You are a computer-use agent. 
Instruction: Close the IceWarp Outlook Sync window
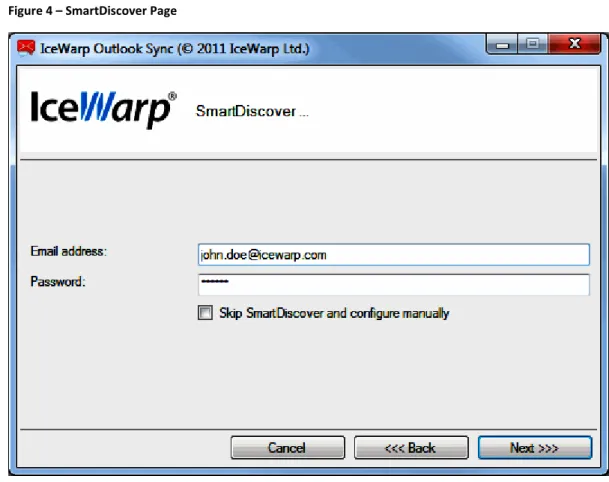pos(574,44)
